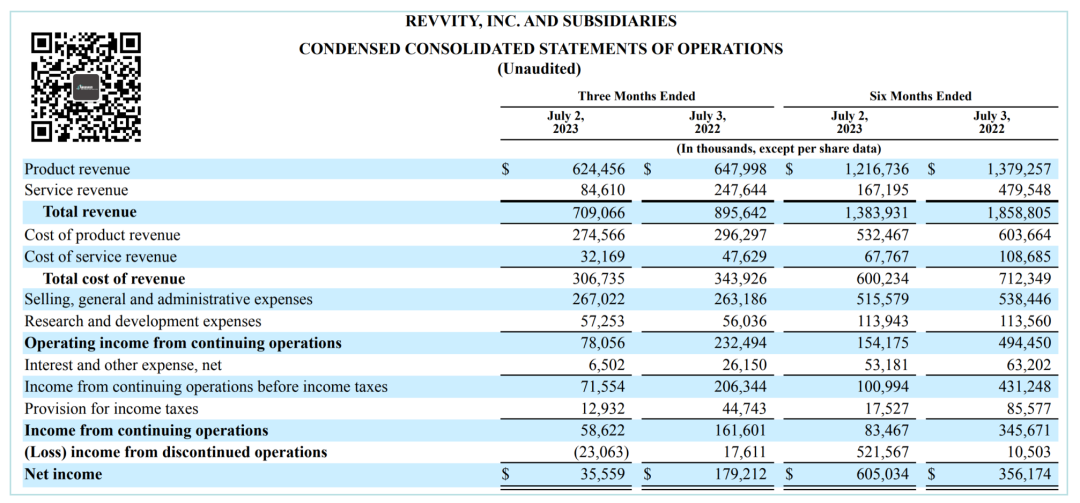Click operating income value 78,056

(603, 343)
